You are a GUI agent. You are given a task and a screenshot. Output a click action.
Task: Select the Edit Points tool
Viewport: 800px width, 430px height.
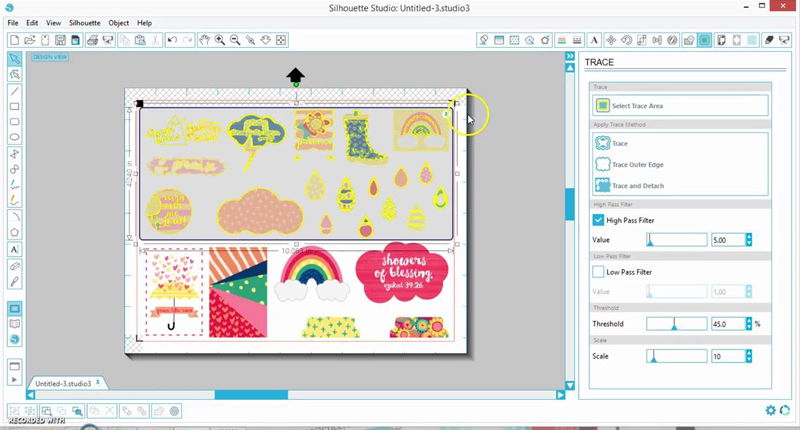click(x=14, y=74)
